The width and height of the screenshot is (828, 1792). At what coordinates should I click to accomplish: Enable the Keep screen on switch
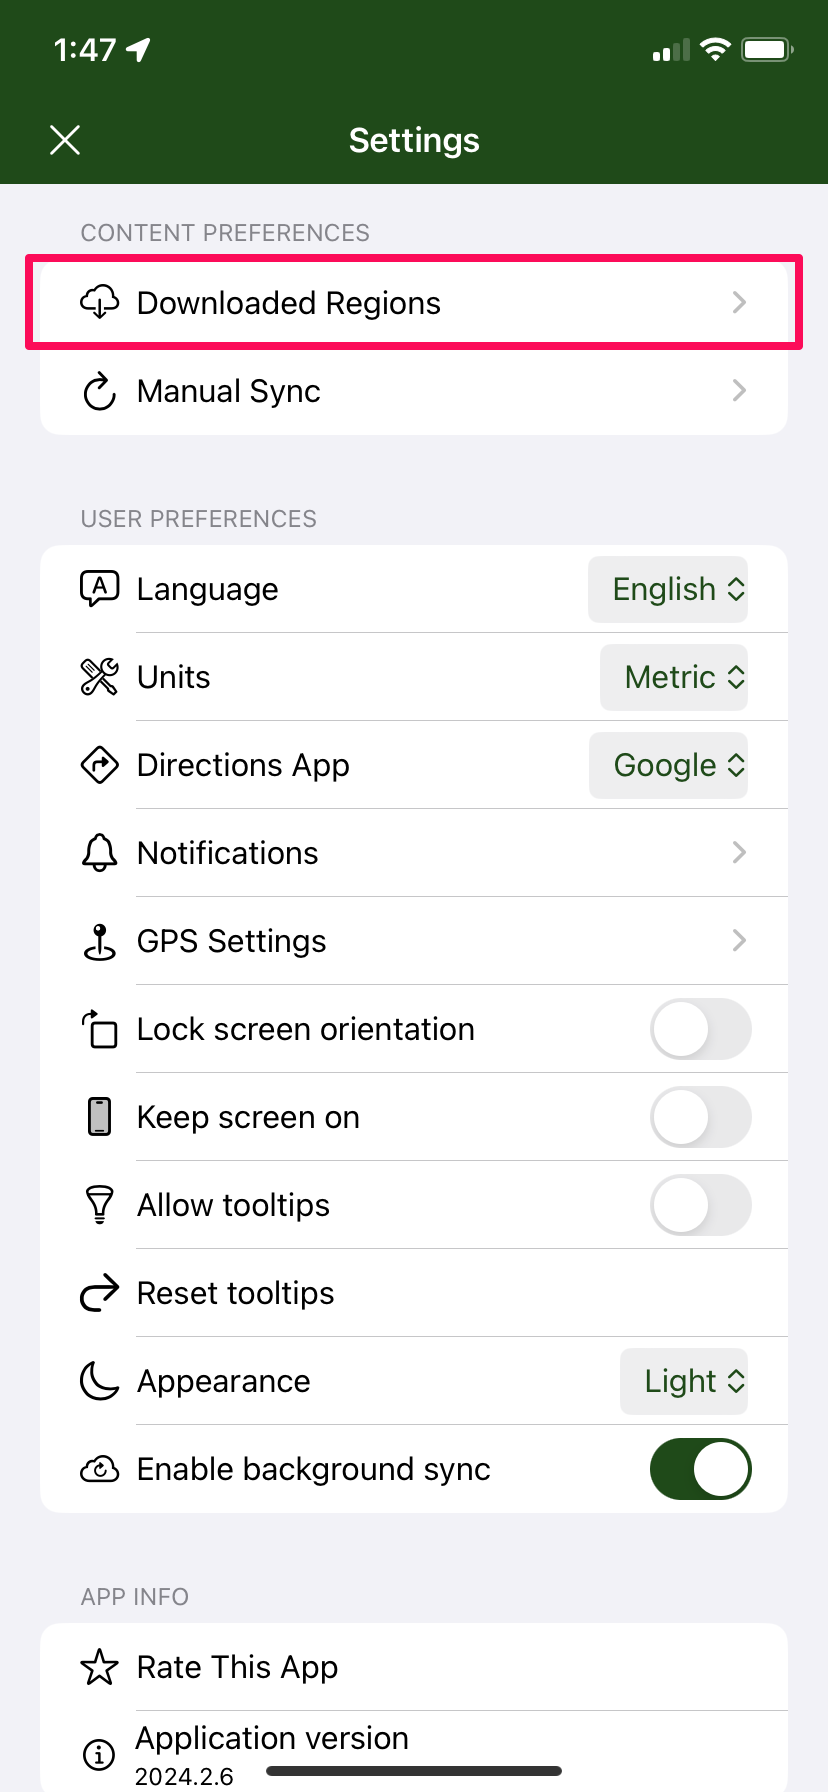(x=701, y=1117)
